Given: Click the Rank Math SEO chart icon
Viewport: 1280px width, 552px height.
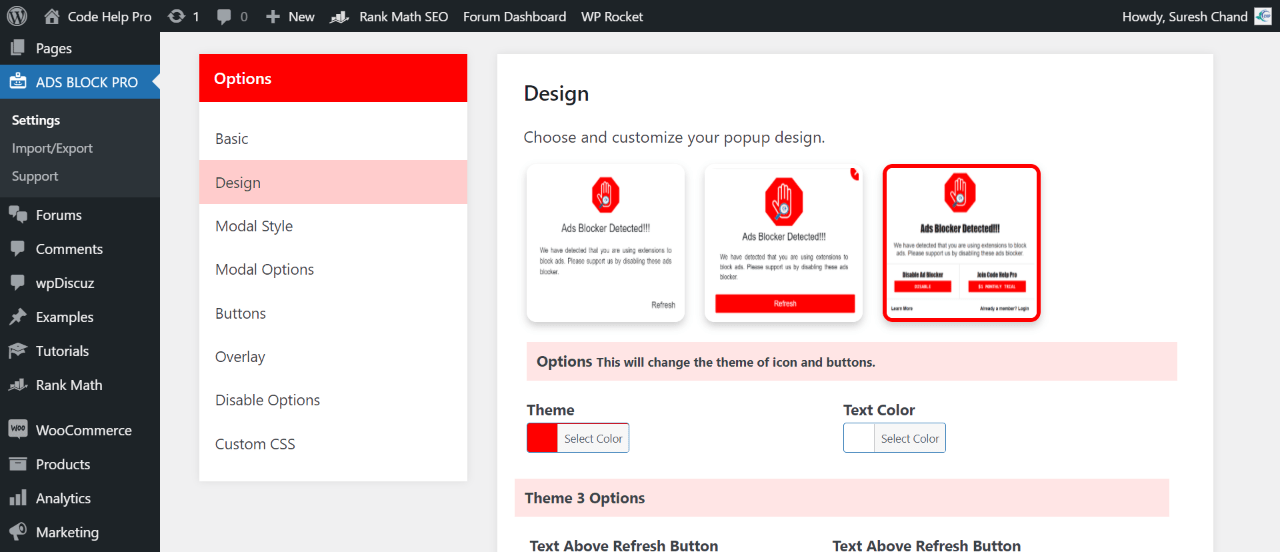Looking at the screenshot, I should (340, 16).
